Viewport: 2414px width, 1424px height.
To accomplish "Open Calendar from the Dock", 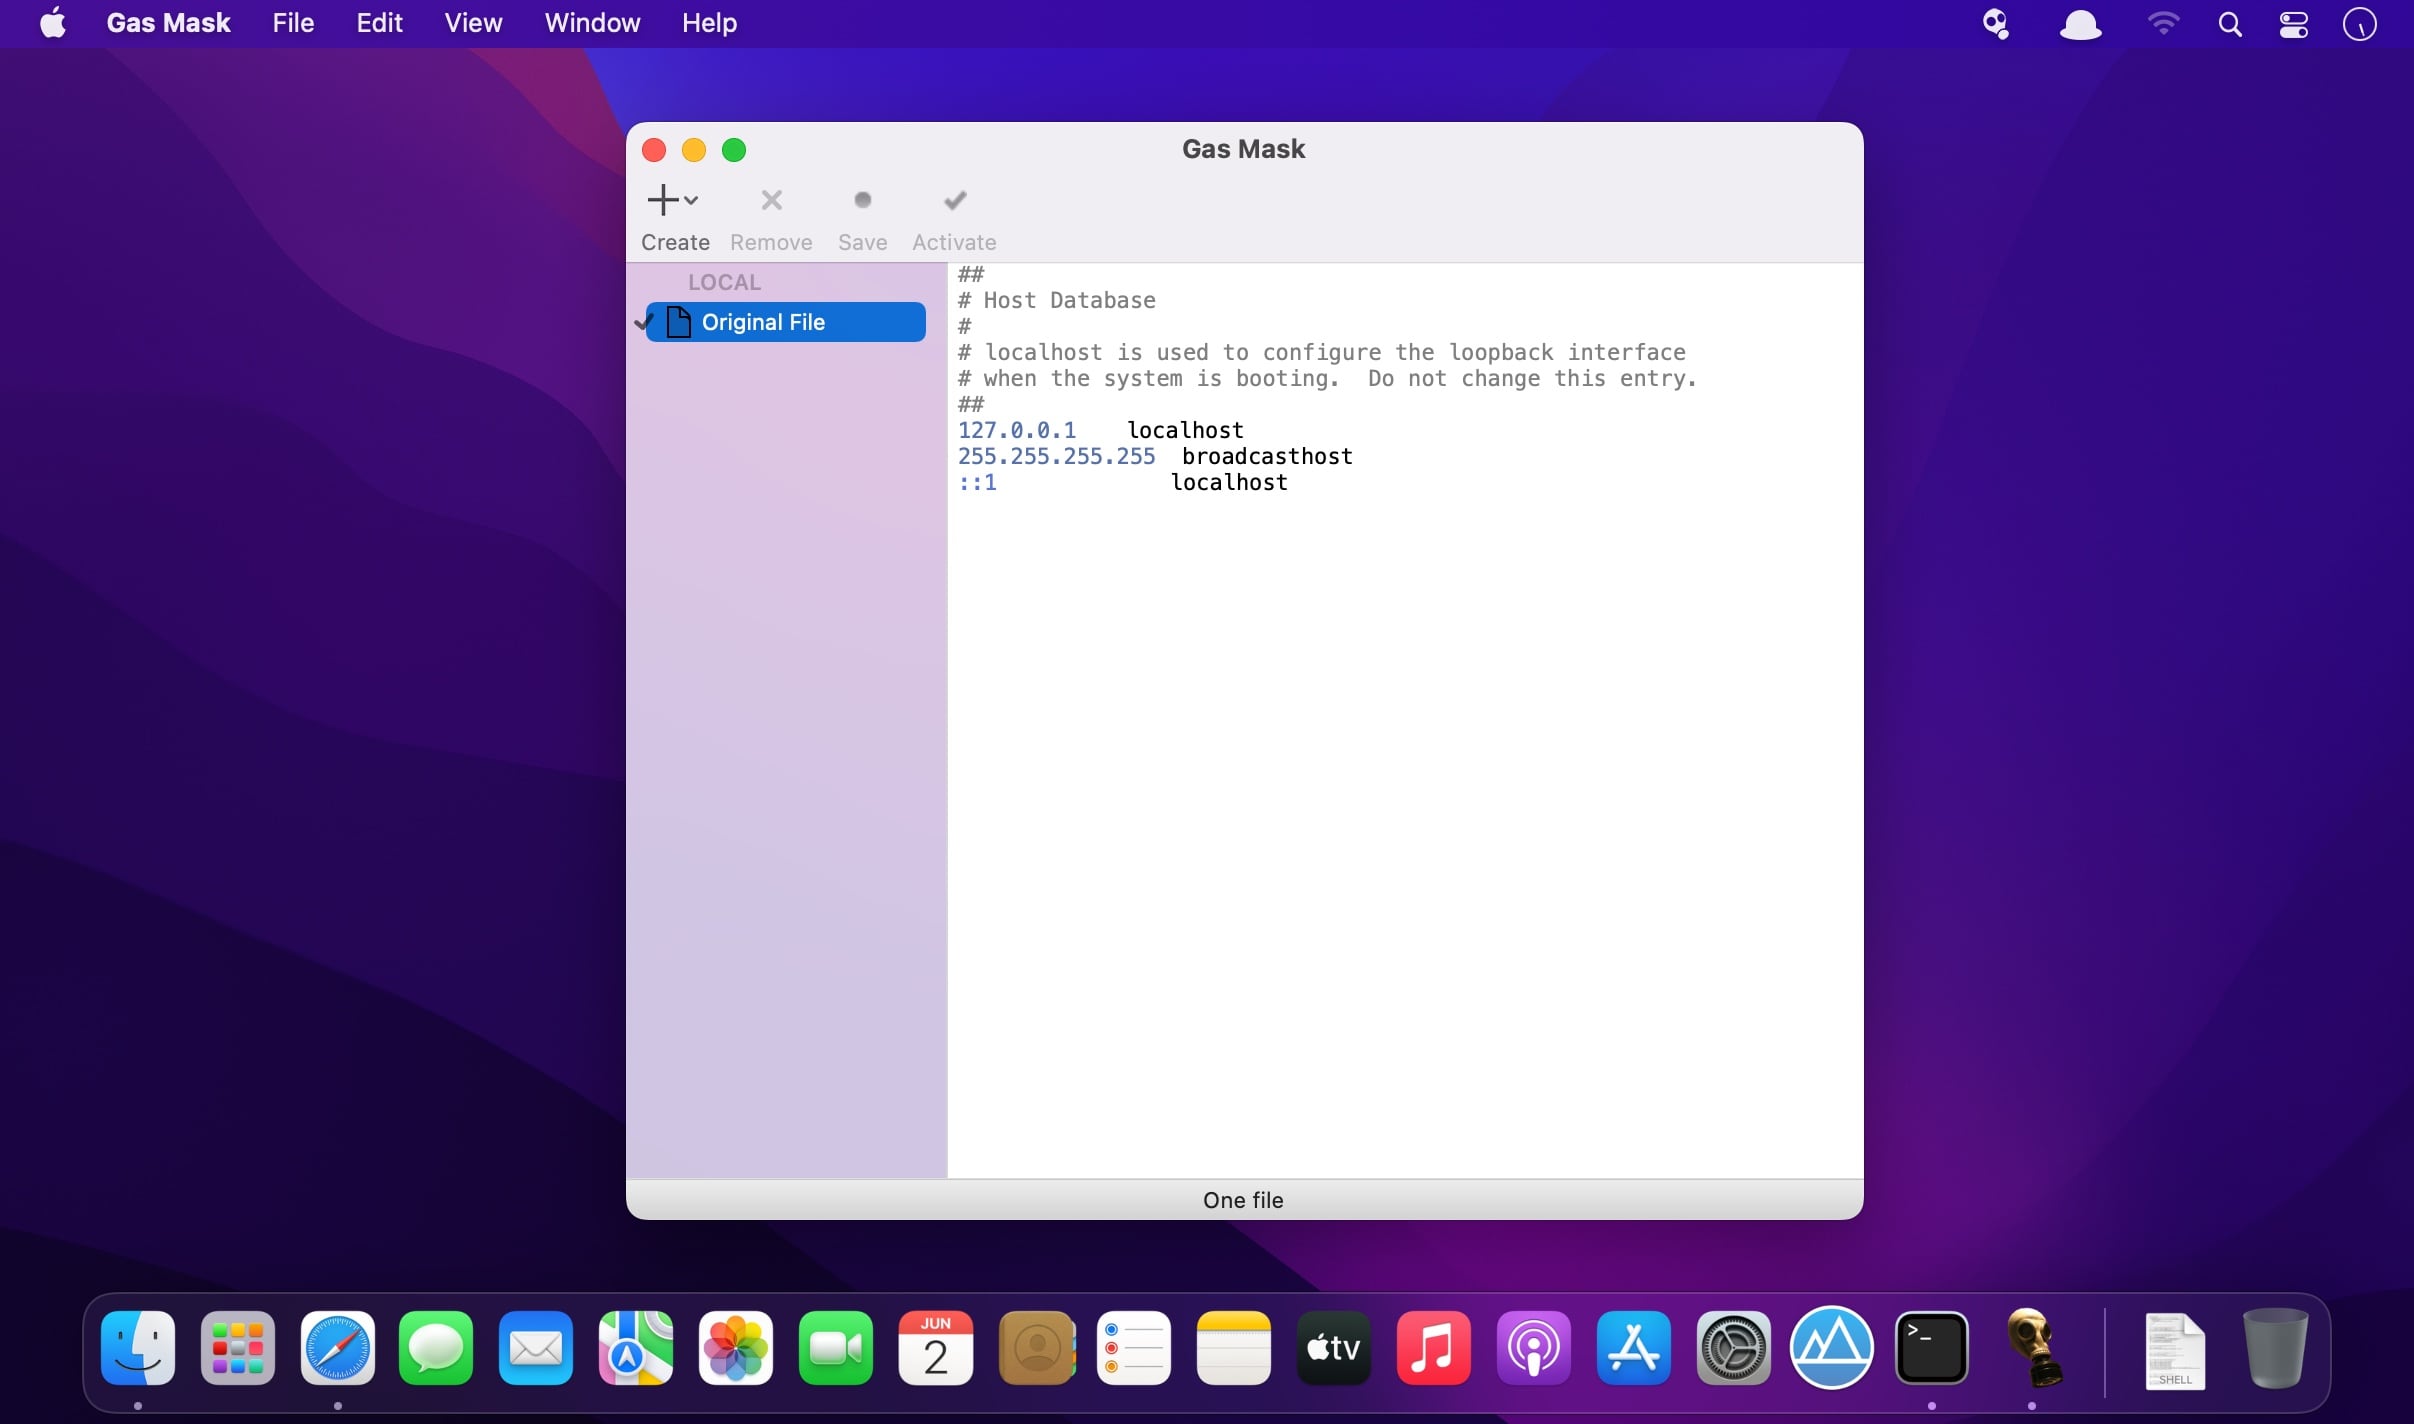I will click(936, 1348).
